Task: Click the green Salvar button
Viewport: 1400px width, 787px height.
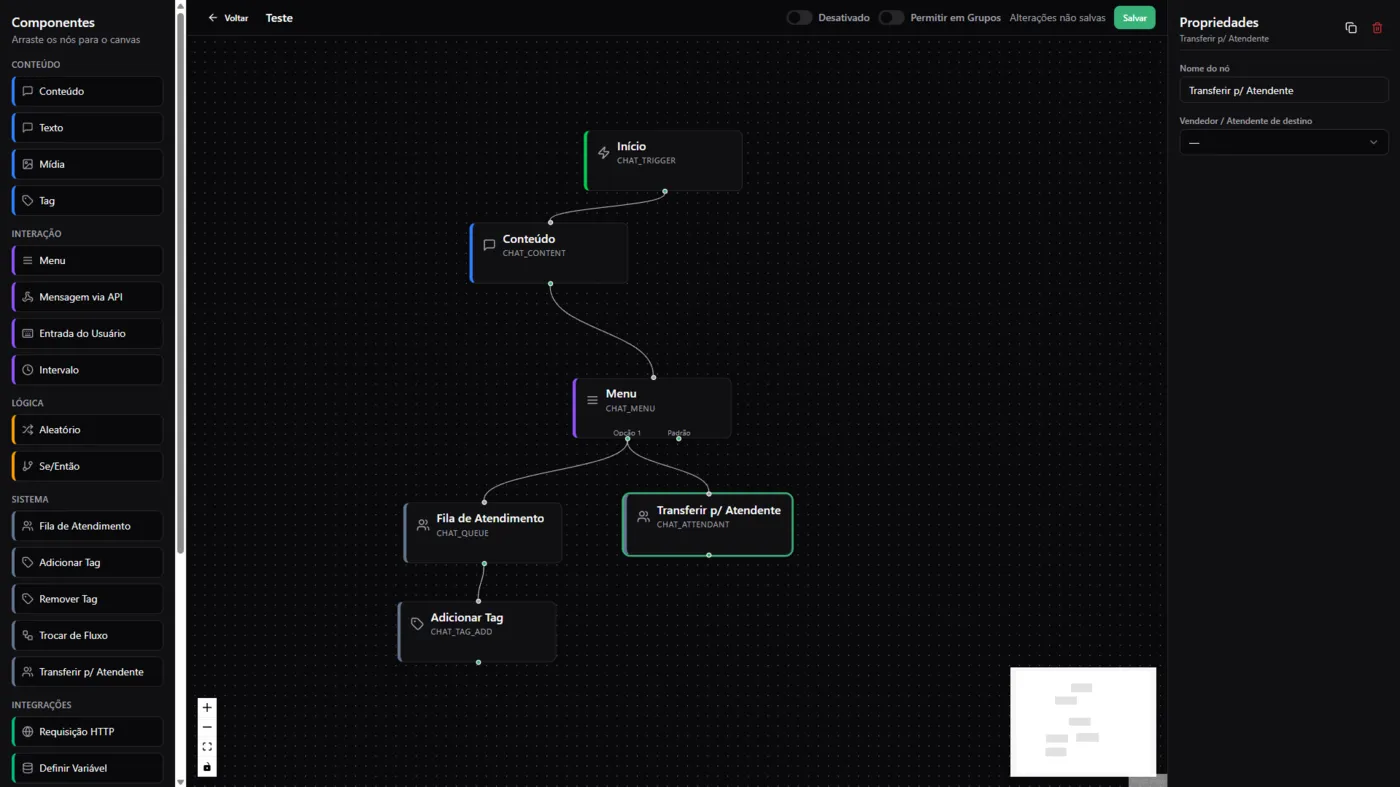Action: [x=1134, y=18]
